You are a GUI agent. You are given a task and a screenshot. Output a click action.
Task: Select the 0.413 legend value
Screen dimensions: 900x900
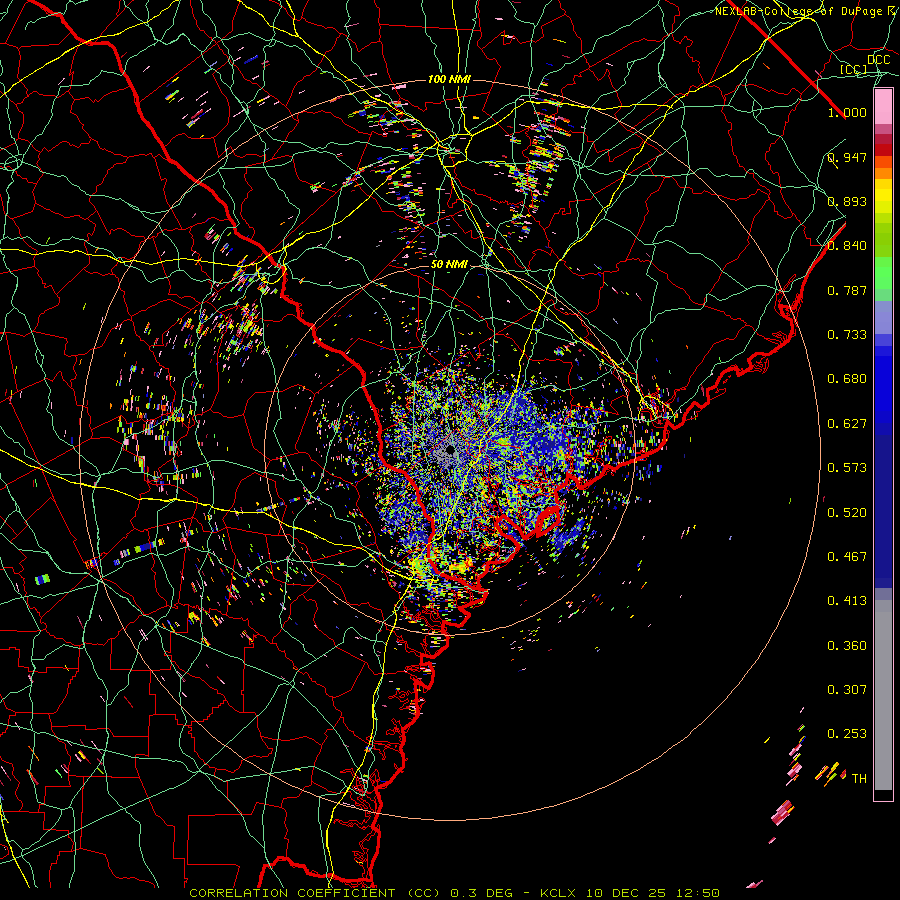coord(847,601)
